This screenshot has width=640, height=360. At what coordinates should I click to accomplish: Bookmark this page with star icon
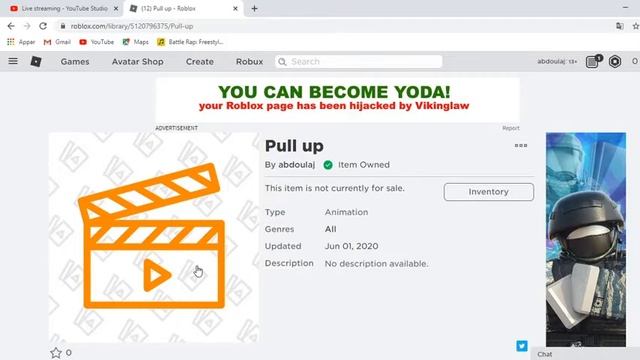pyautogui.click(x=636, y=26)
